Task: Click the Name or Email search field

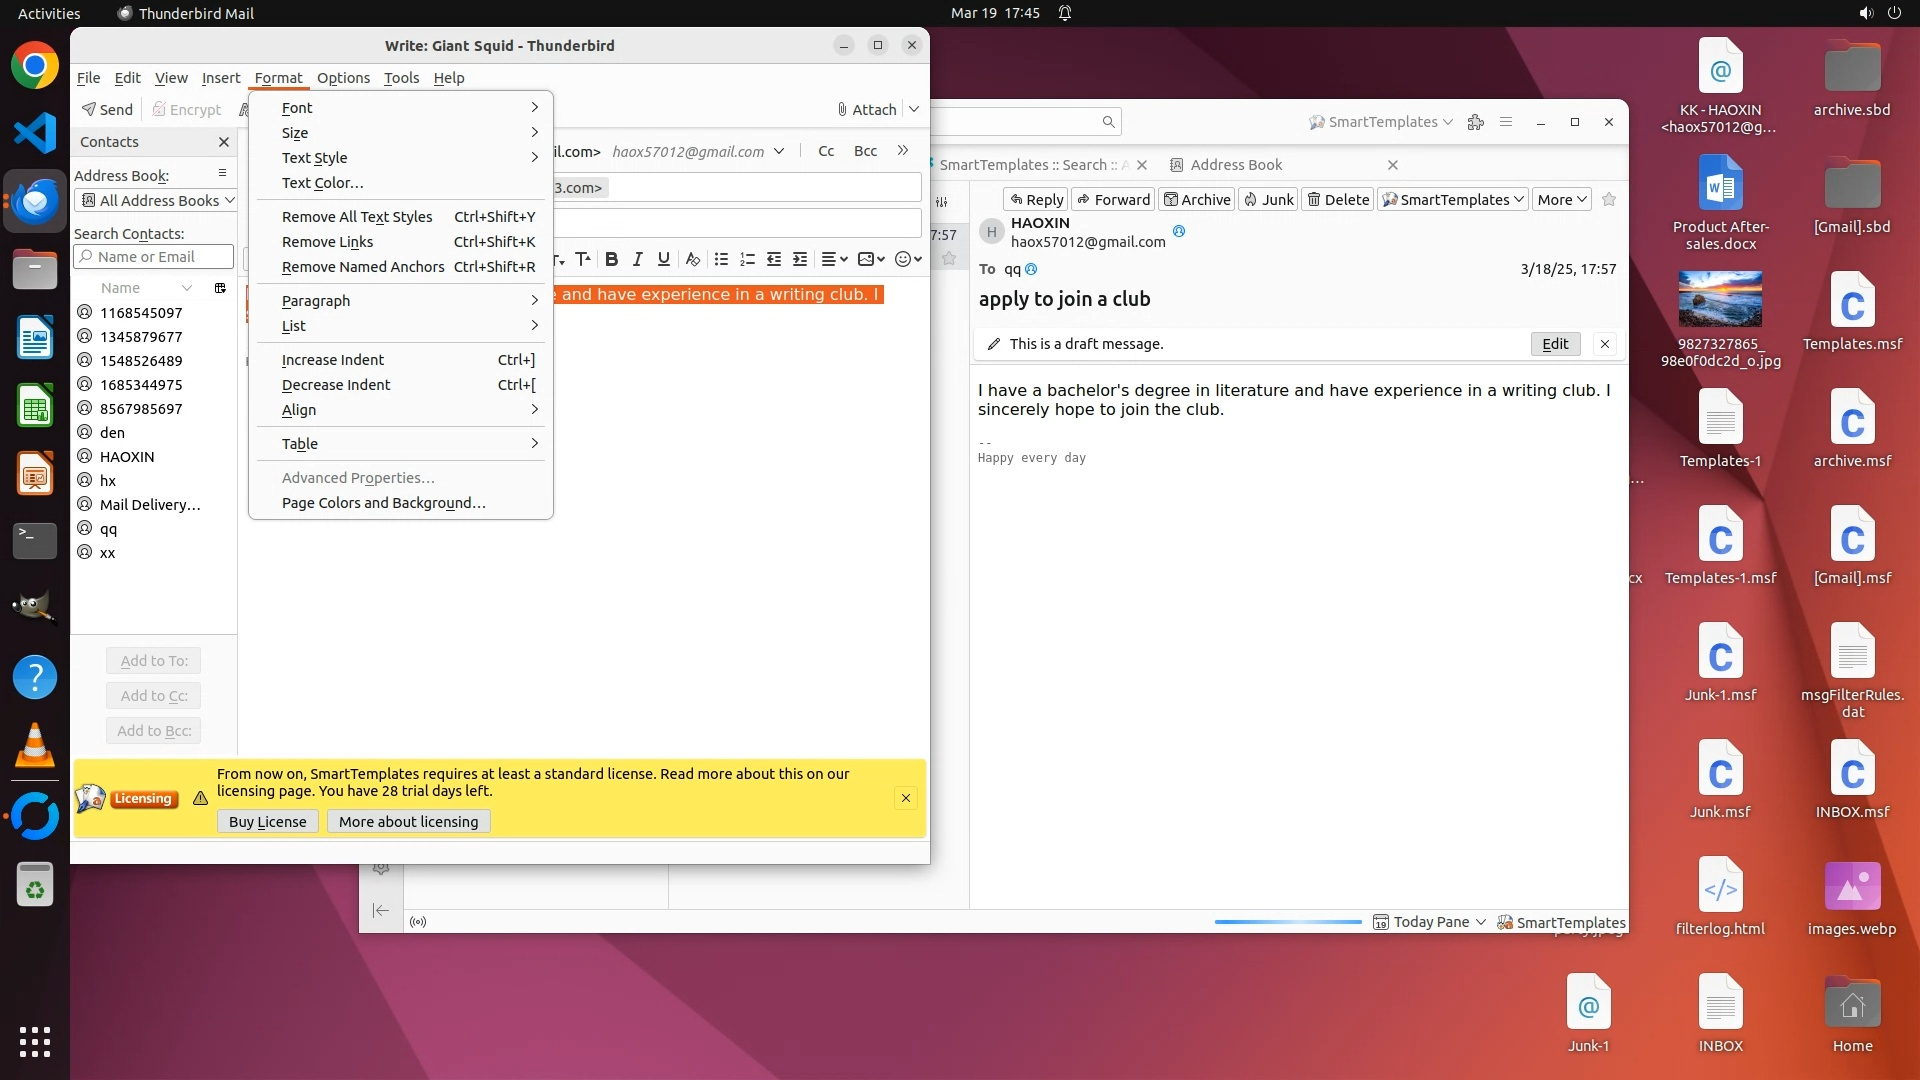Action: tap(154, 257)
